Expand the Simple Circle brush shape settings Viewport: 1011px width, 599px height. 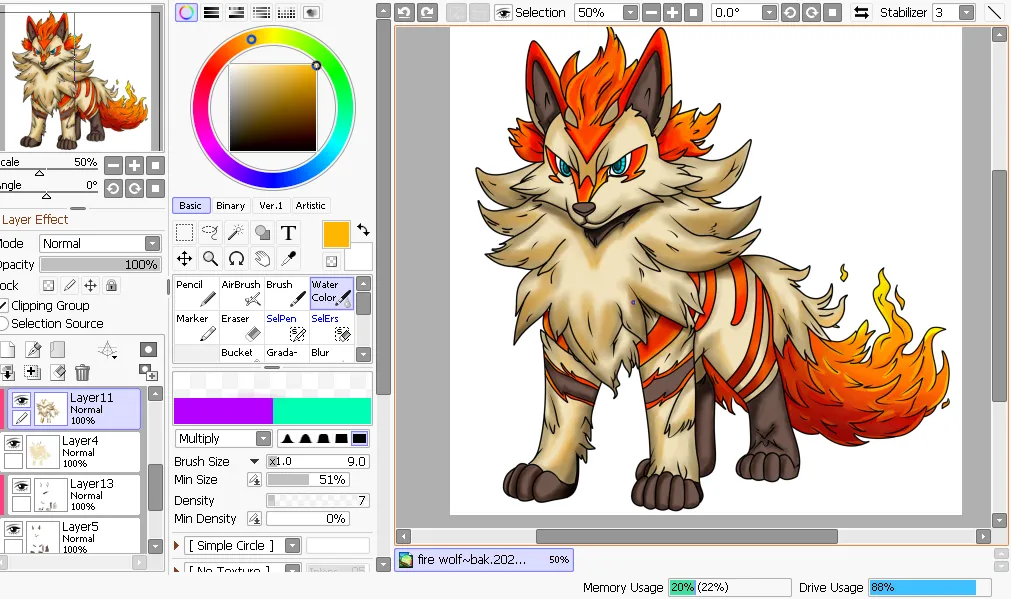click(177, 545)
